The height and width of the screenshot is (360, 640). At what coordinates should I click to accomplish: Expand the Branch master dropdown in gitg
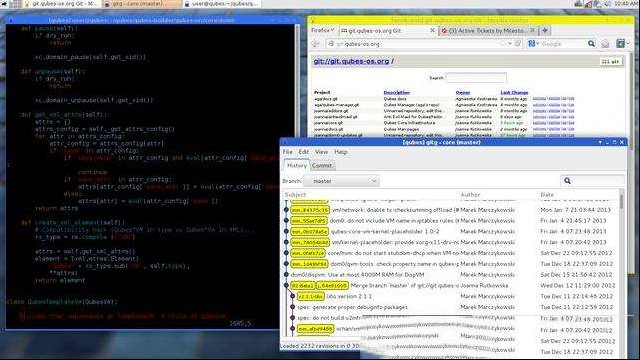coord(341,181)
